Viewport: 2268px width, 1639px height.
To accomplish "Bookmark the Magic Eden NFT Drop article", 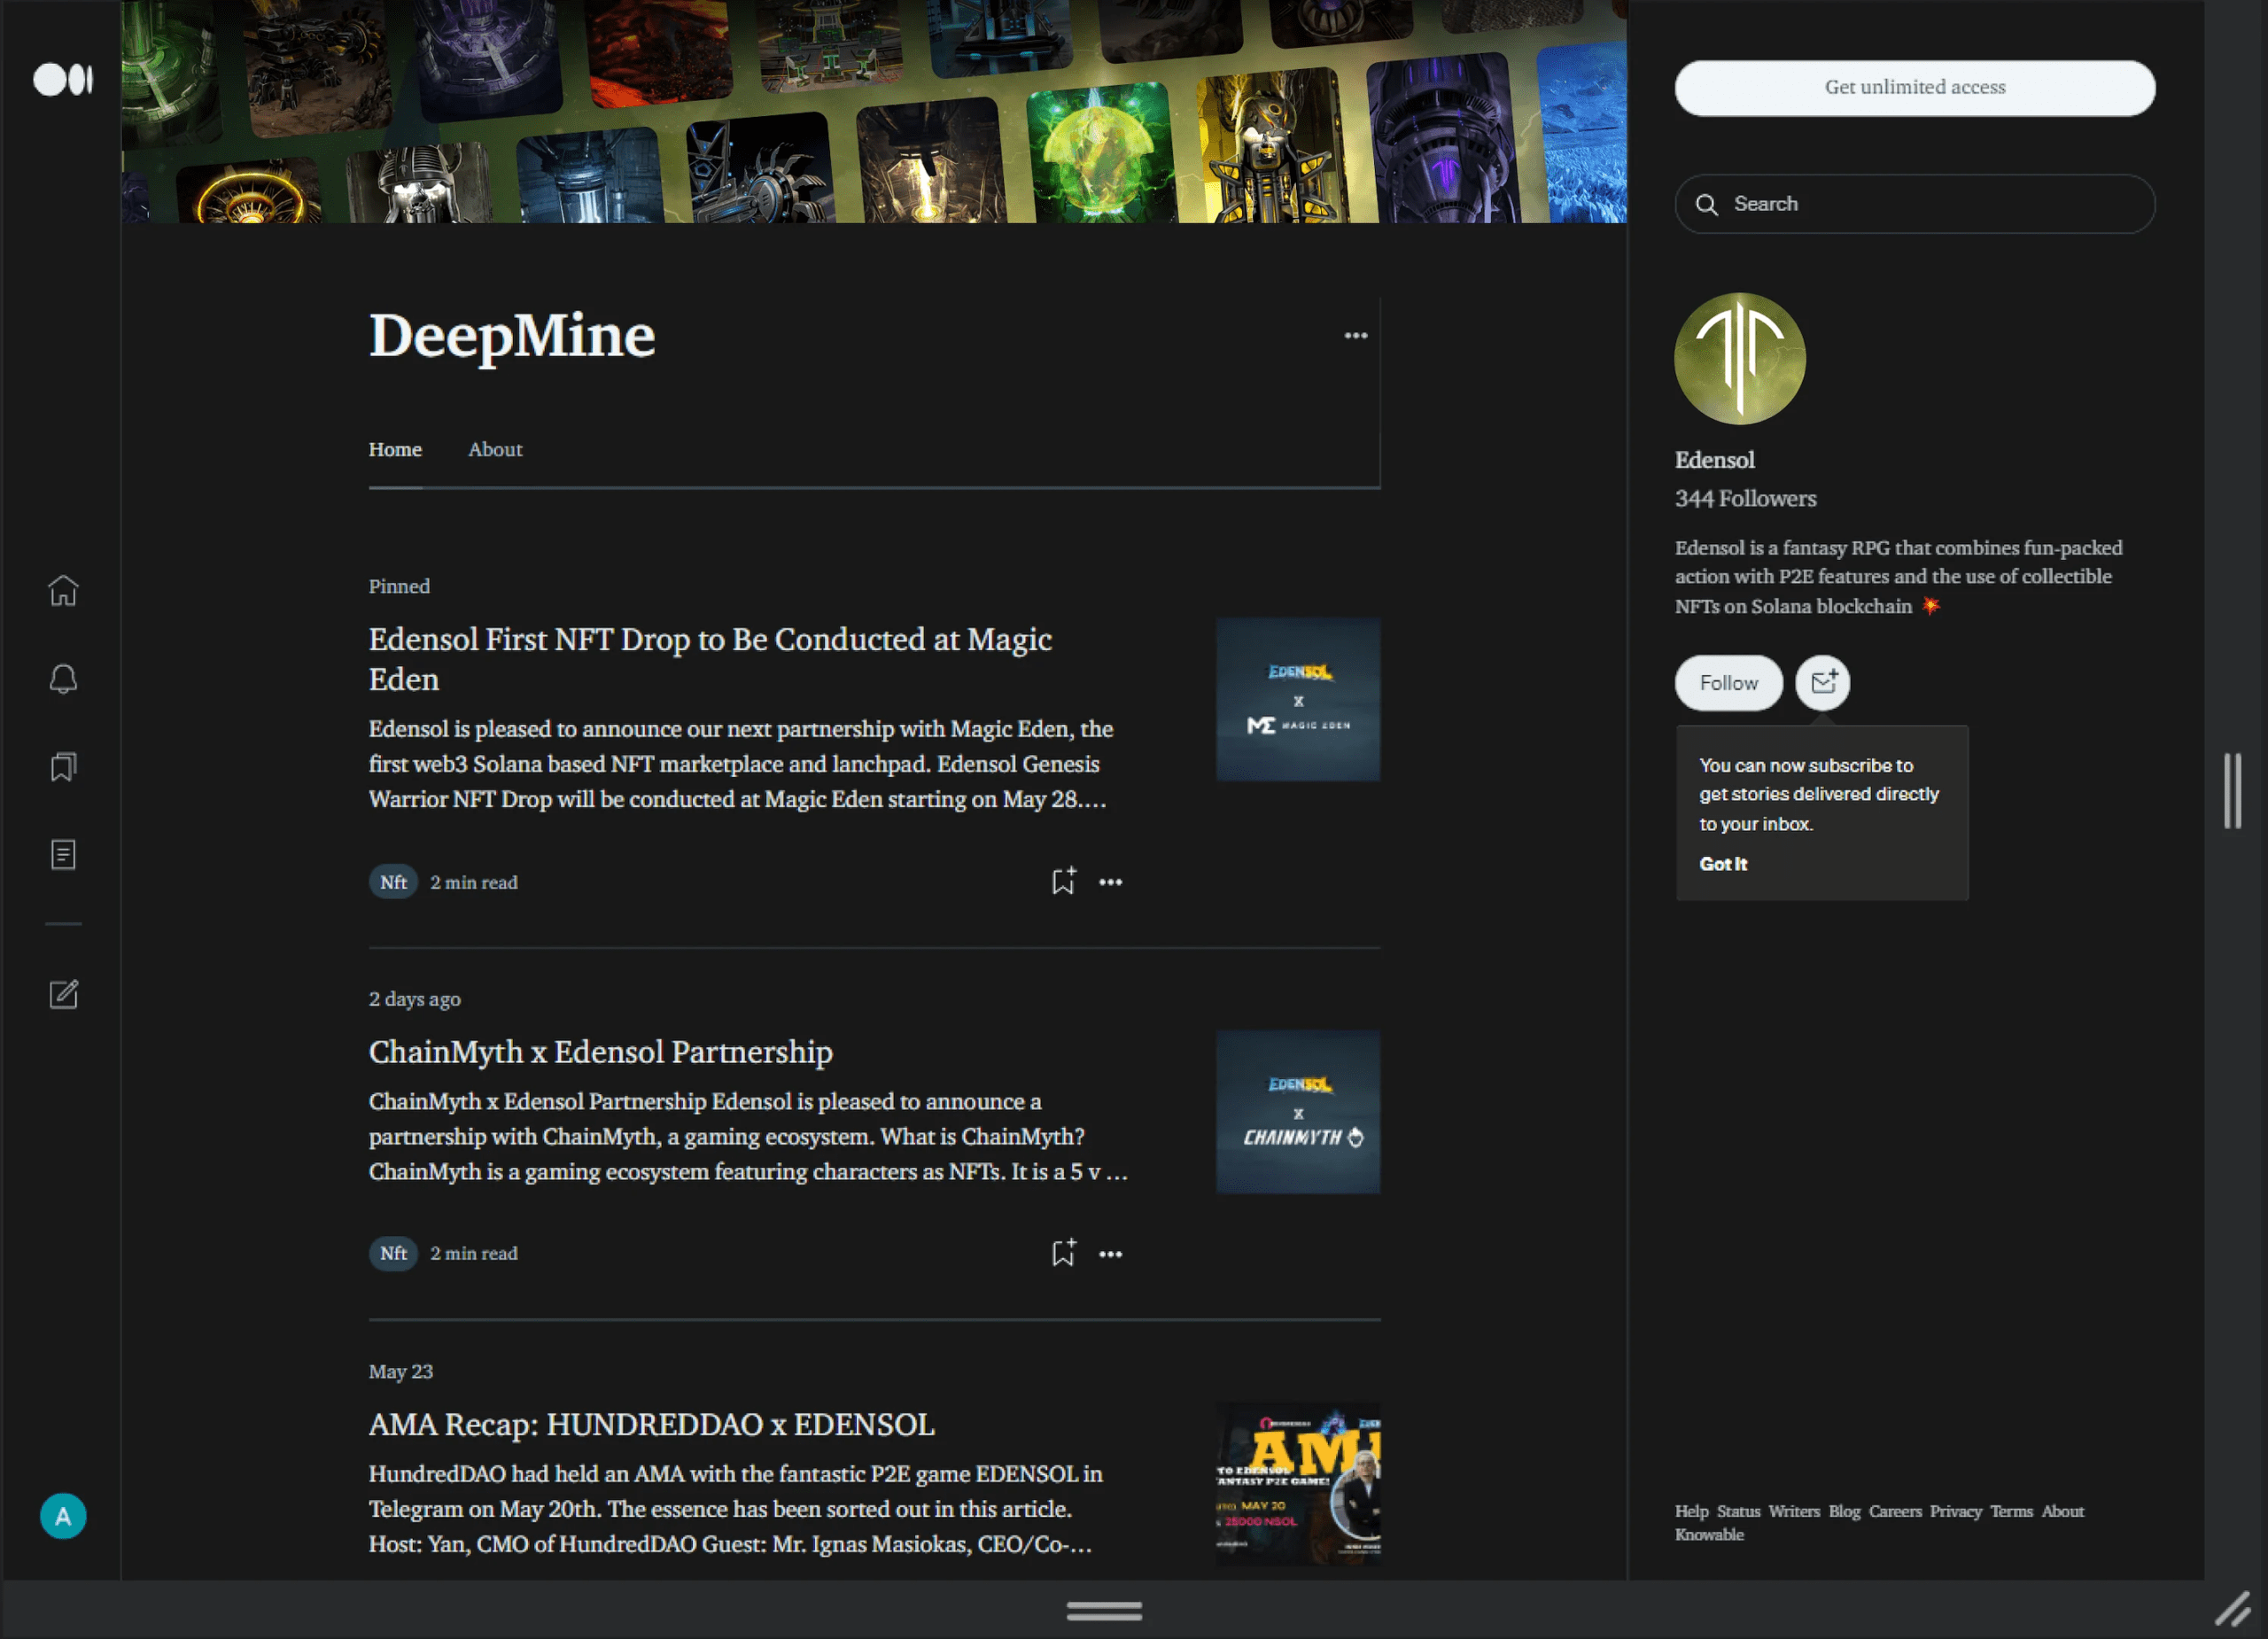I will click(1063, 881).
